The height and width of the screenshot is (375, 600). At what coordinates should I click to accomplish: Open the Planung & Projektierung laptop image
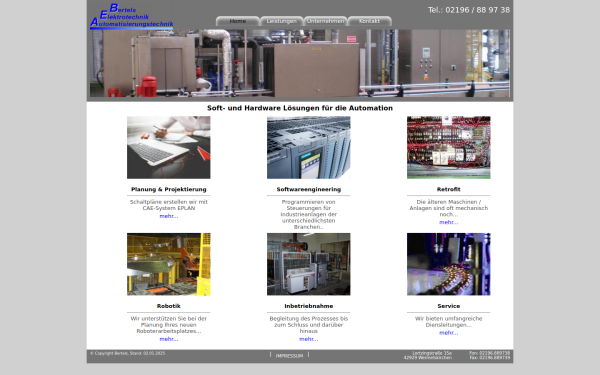[x=169, y=147]
